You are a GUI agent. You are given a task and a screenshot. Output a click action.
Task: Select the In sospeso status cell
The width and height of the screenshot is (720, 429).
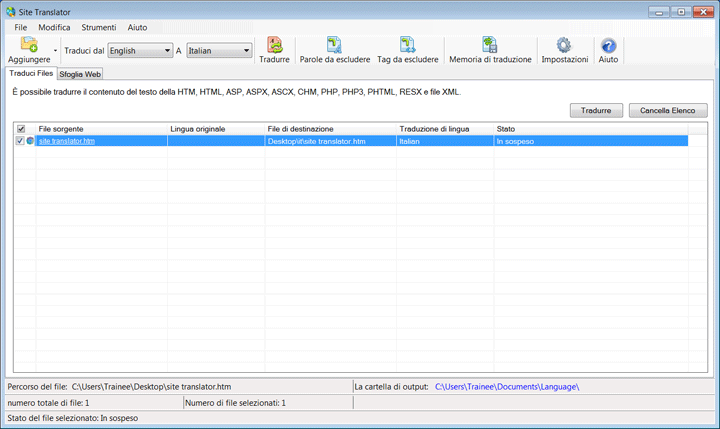pyautogui.click(x=591, y=141)
